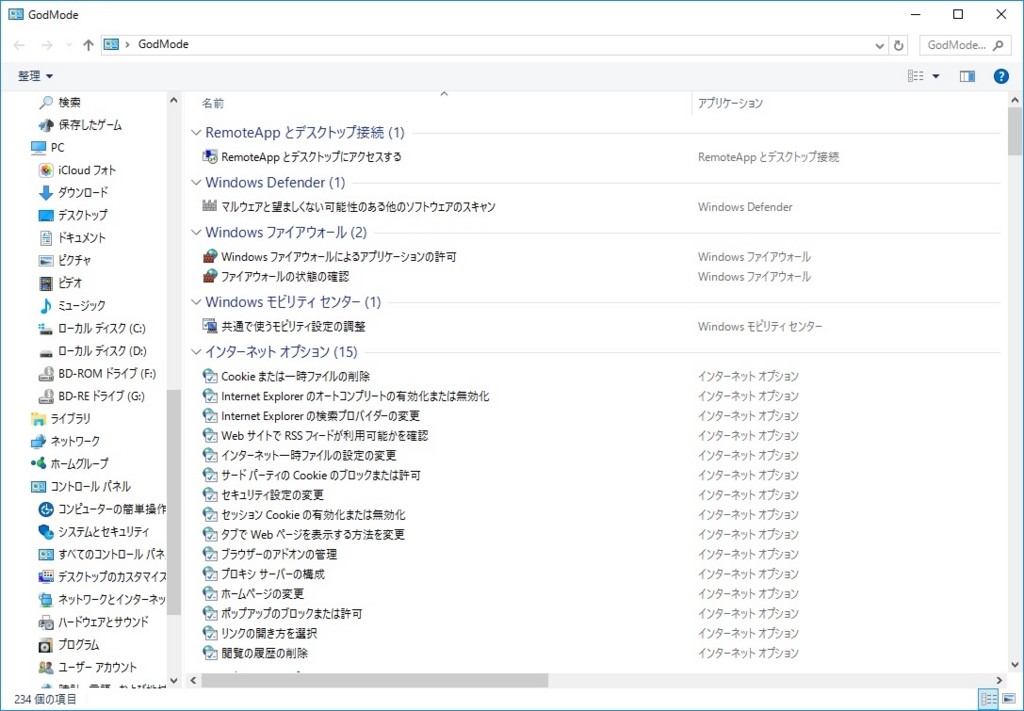Open ハードウェアとサウンド
Image resolution: width=1024 pixels, height=711 pixels.
pos(103,622)
